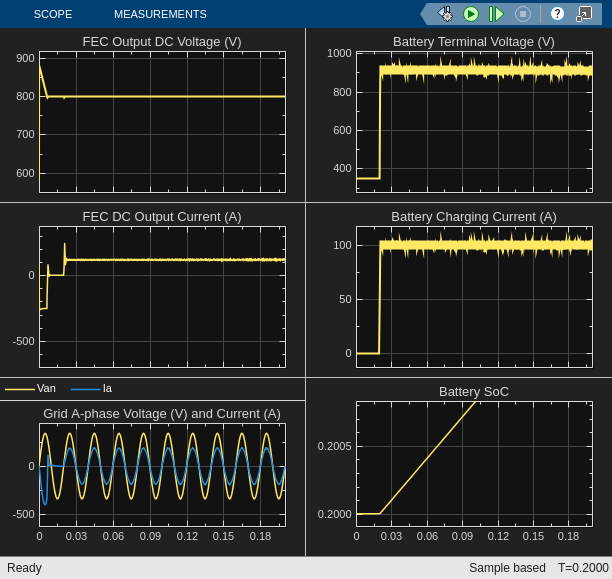Viewport: 612px width, 579px height.
Task: Toggle Ia signal in the legend
Action: click(107, 388)
